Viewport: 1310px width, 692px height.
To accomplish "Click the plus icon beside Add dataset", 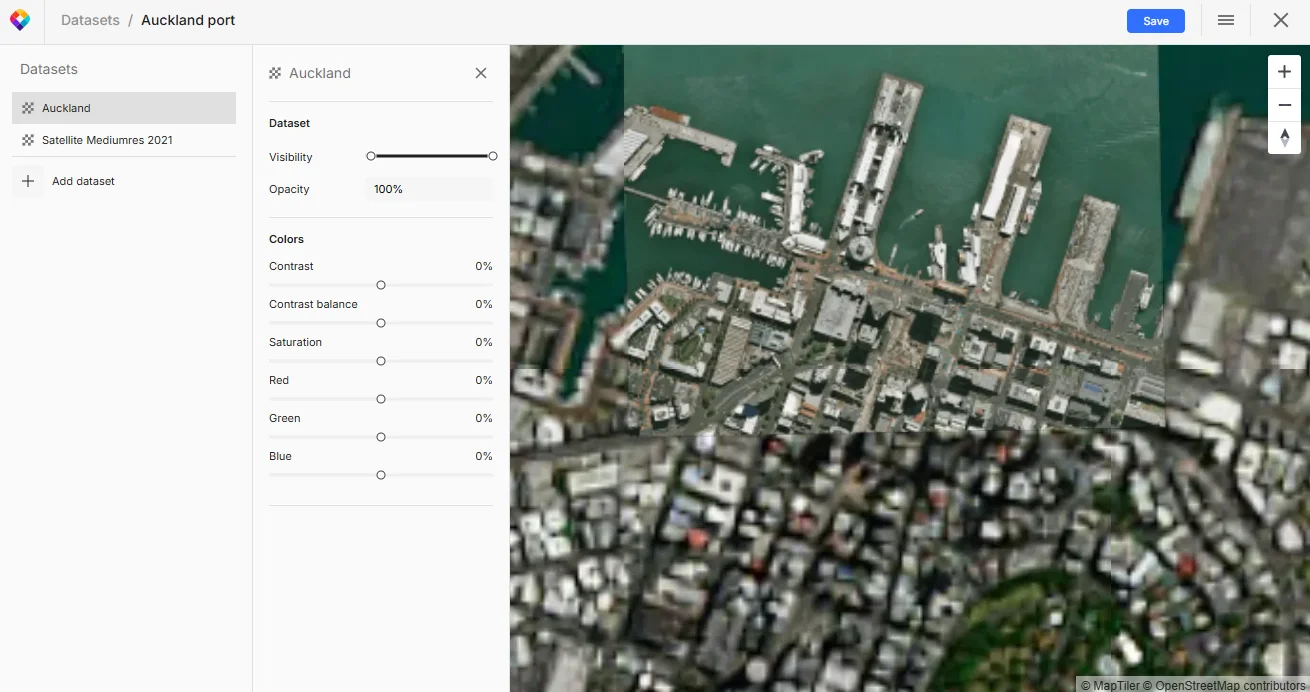I will [x=28, y=181].
